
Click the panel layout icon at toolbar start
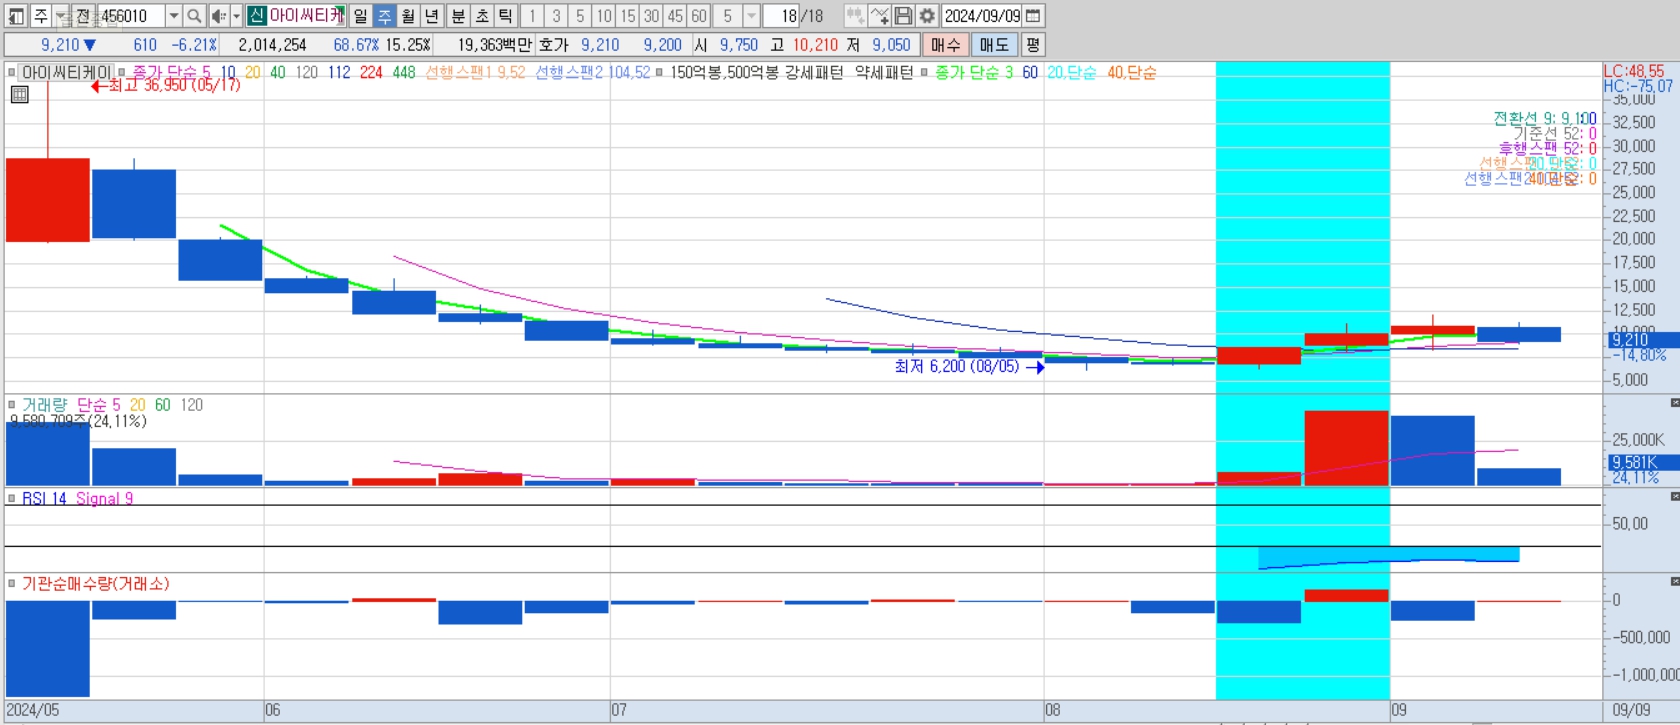click(16, 16)
